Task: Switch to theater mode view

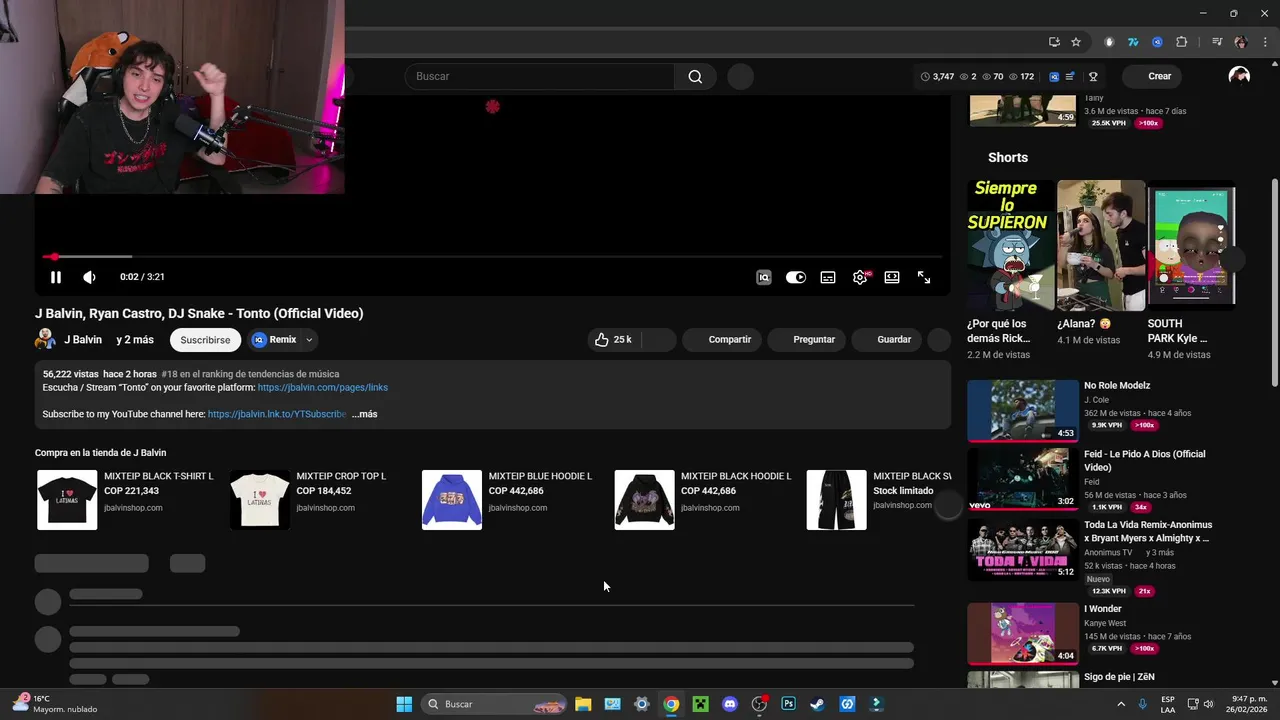Action: (x=892, y=277)
